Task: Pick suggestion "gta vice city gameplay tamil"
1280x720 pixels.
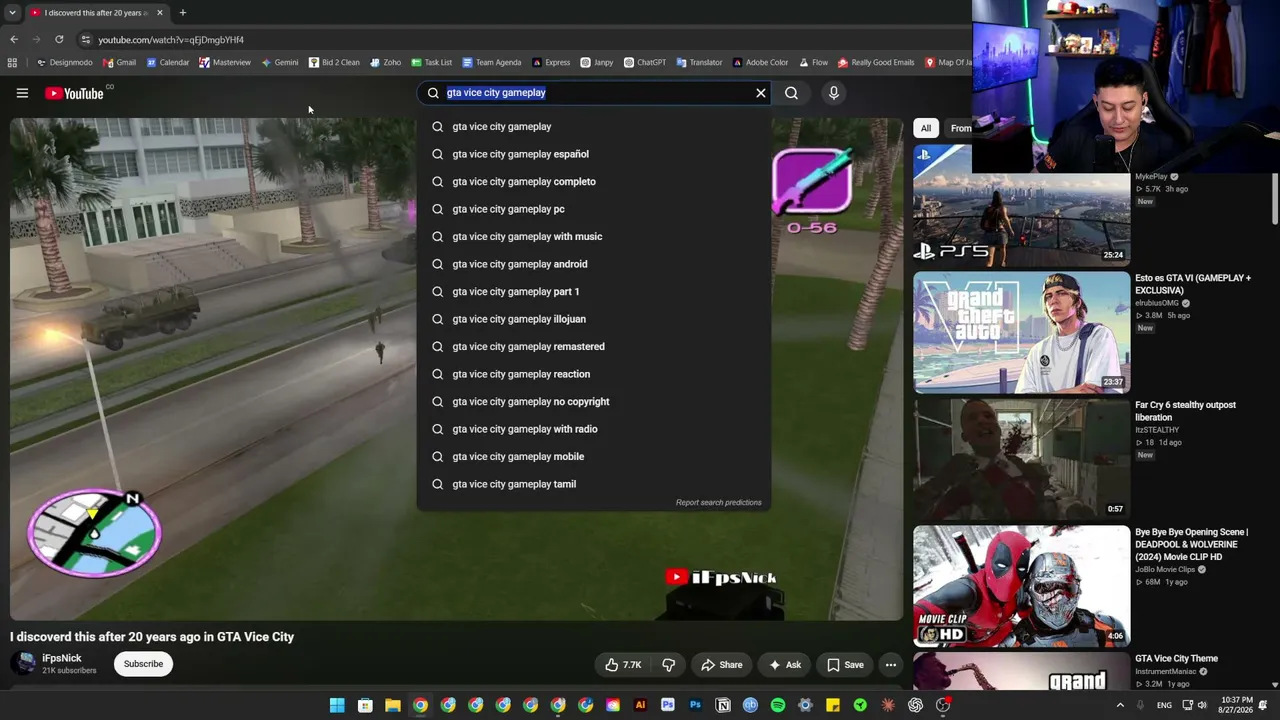Action: (594, 484)
